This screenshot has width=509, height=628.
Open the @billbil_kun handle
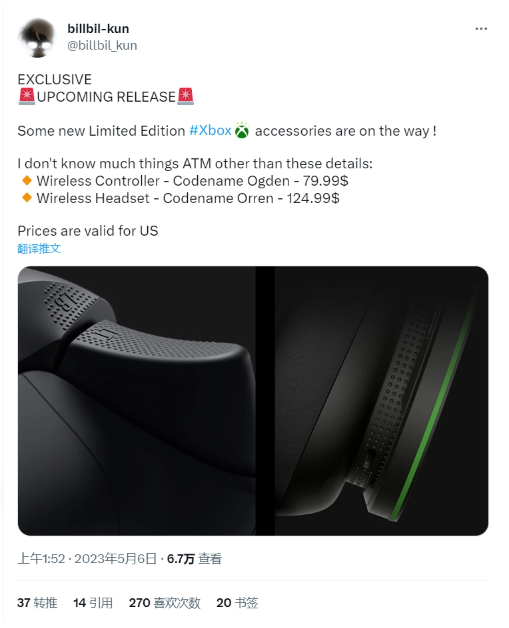coord(102,46)
